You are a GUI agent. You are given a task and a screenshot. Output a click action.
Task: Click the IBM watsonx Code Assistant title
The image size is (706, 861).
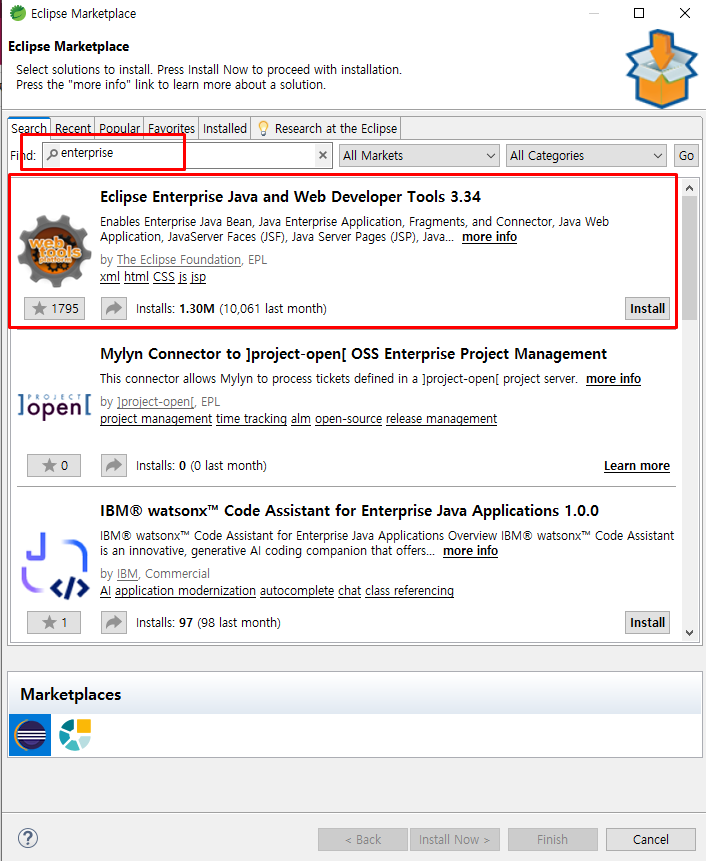(349, 511)
